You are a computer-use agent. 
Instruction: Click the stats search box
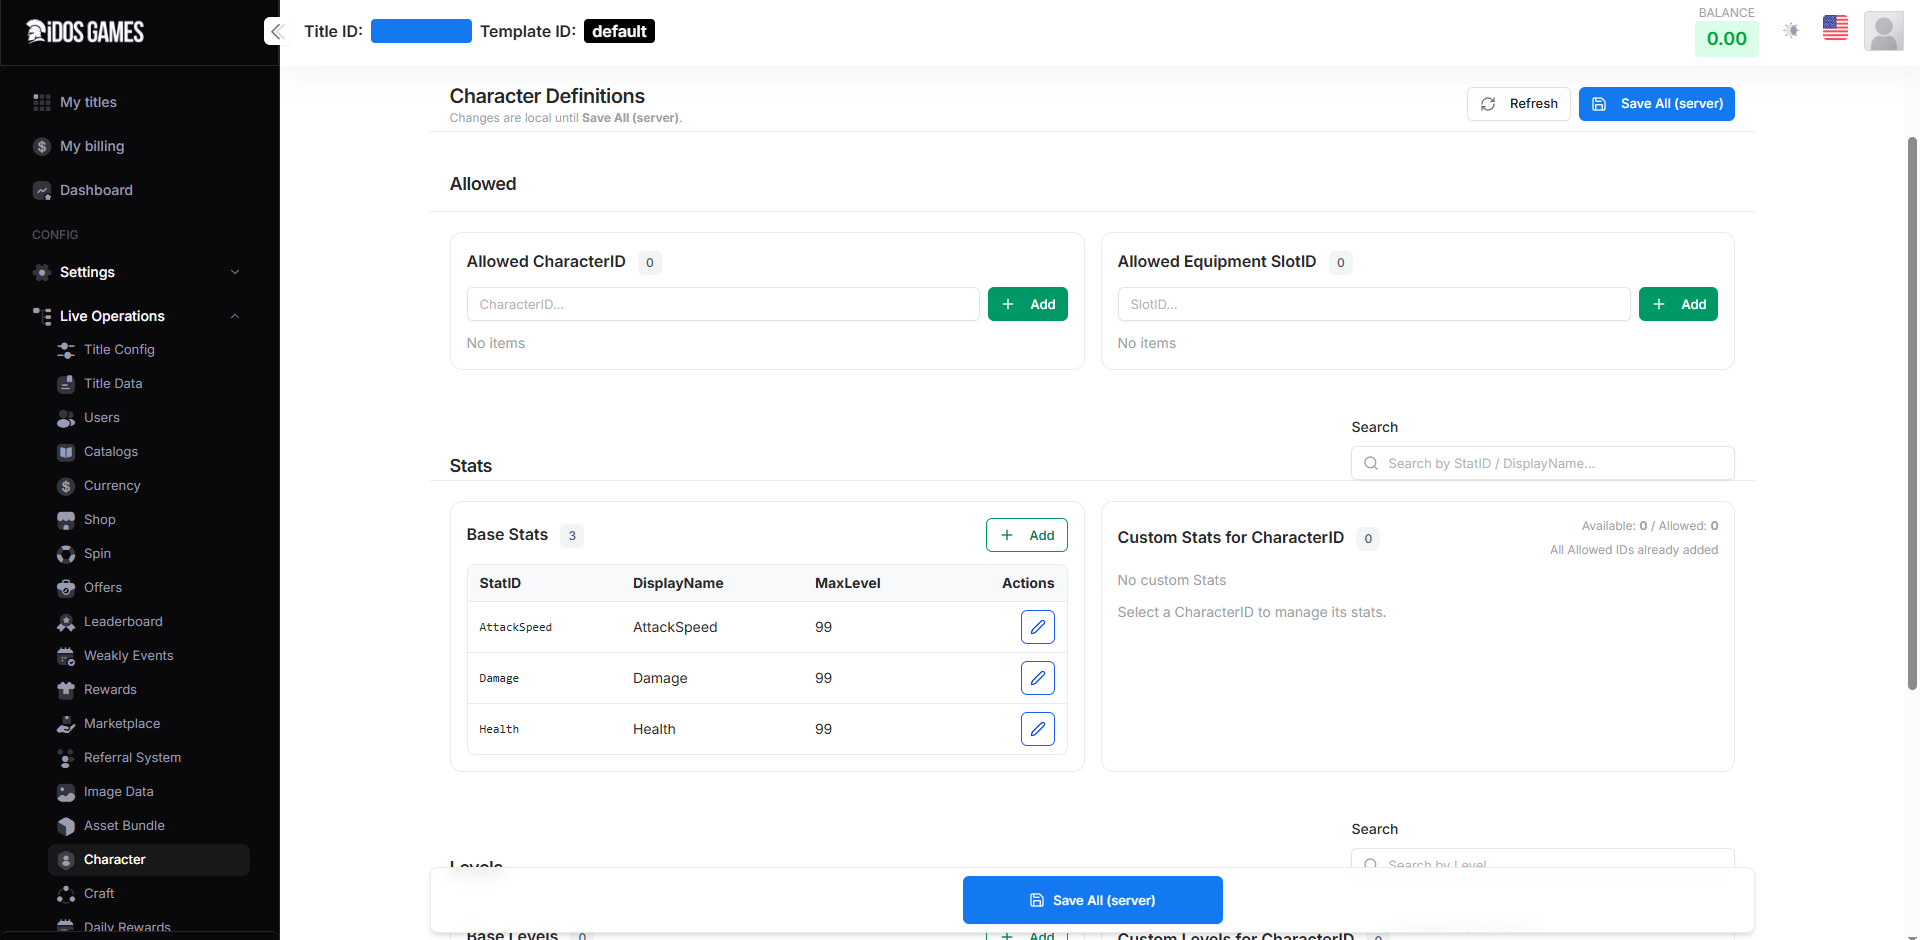pyautogui.click(x=1543, y=463)
